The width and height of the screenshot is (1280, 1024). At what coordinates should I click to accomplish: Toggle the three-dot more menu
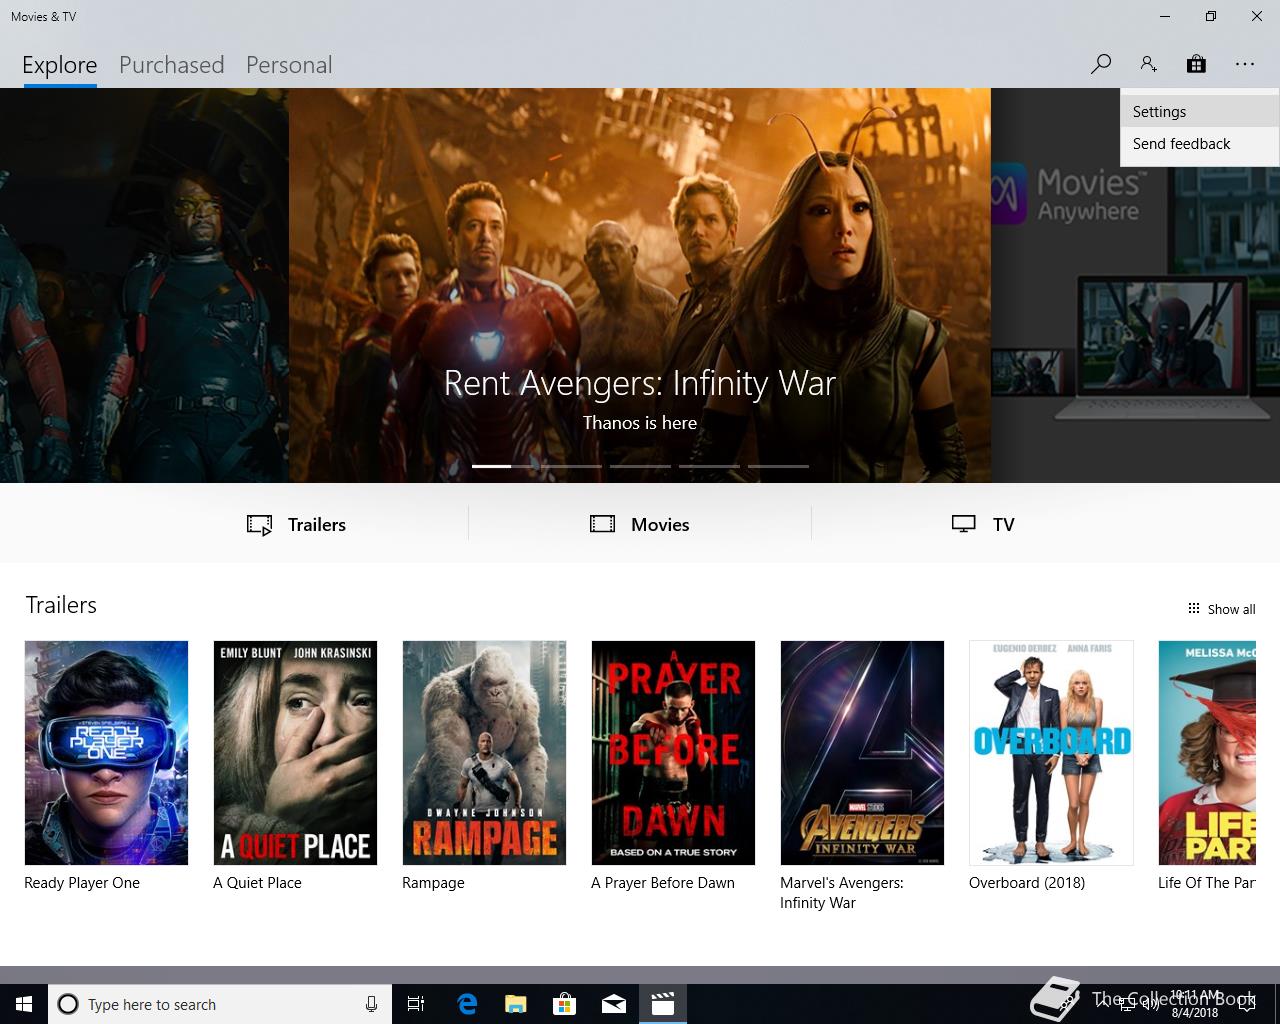click(x=1244, y=64)
